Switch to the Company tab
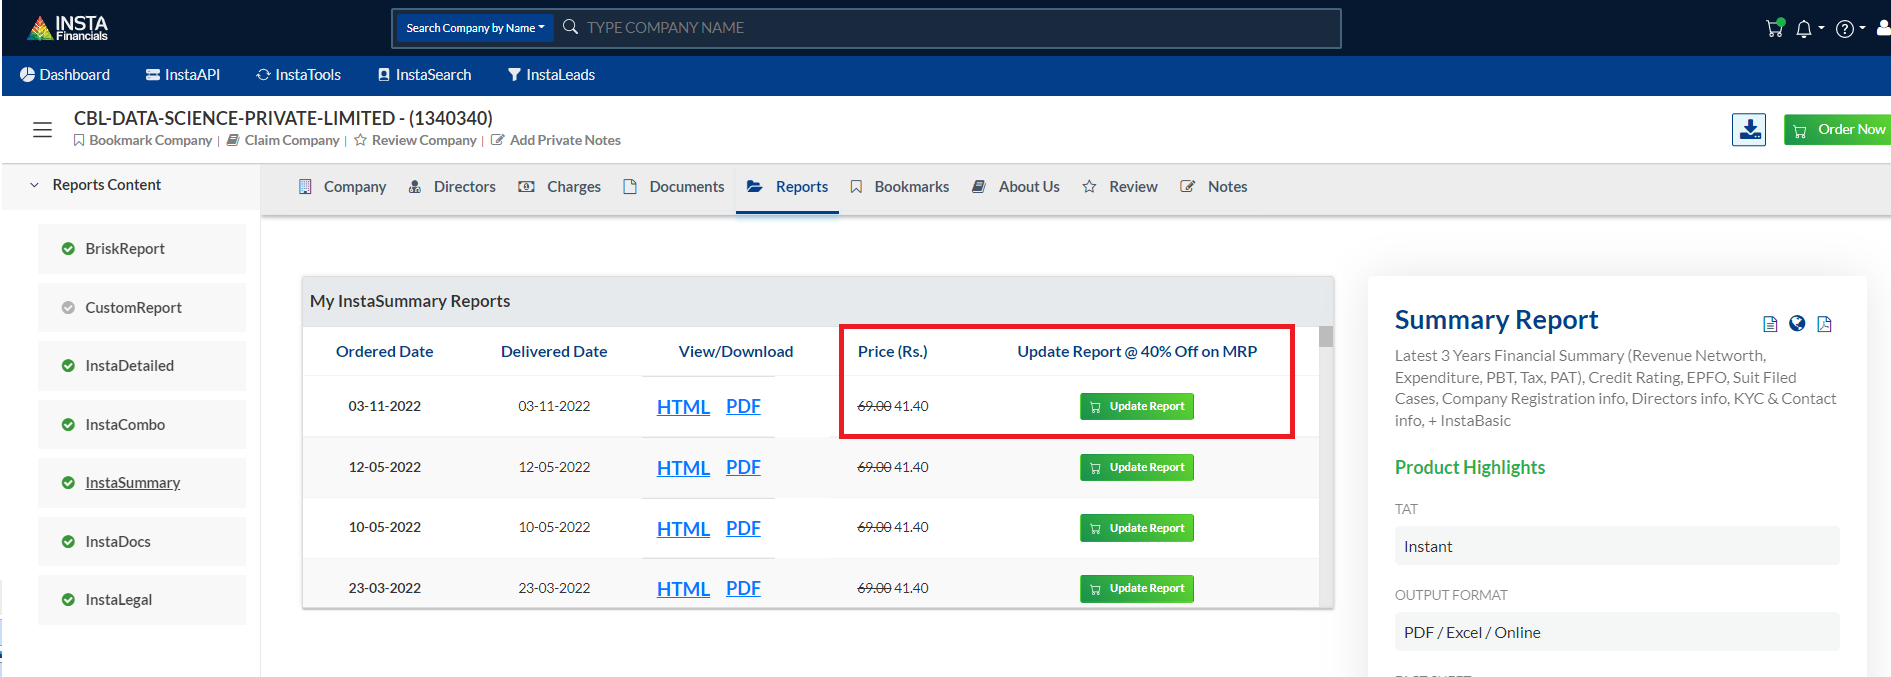This screenshot has height=677, width=1891. 342,187
